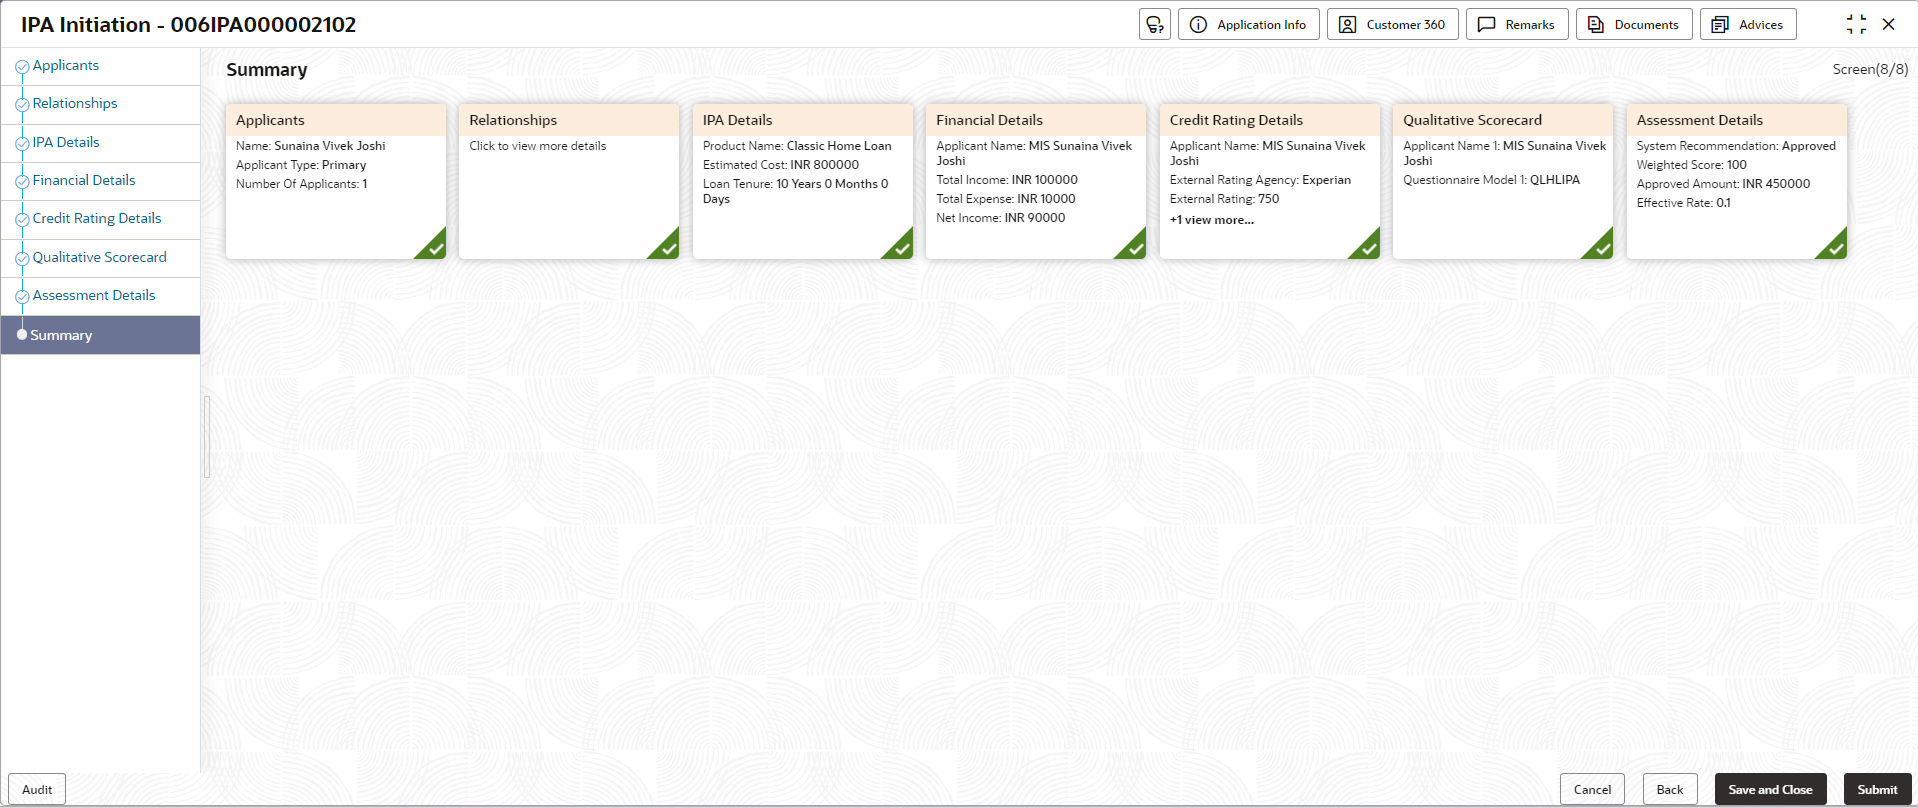This screenshot has width=1918, height=808.
Task: Click green checkmark on Credit Rating Details card
Action: (1369, 248)
